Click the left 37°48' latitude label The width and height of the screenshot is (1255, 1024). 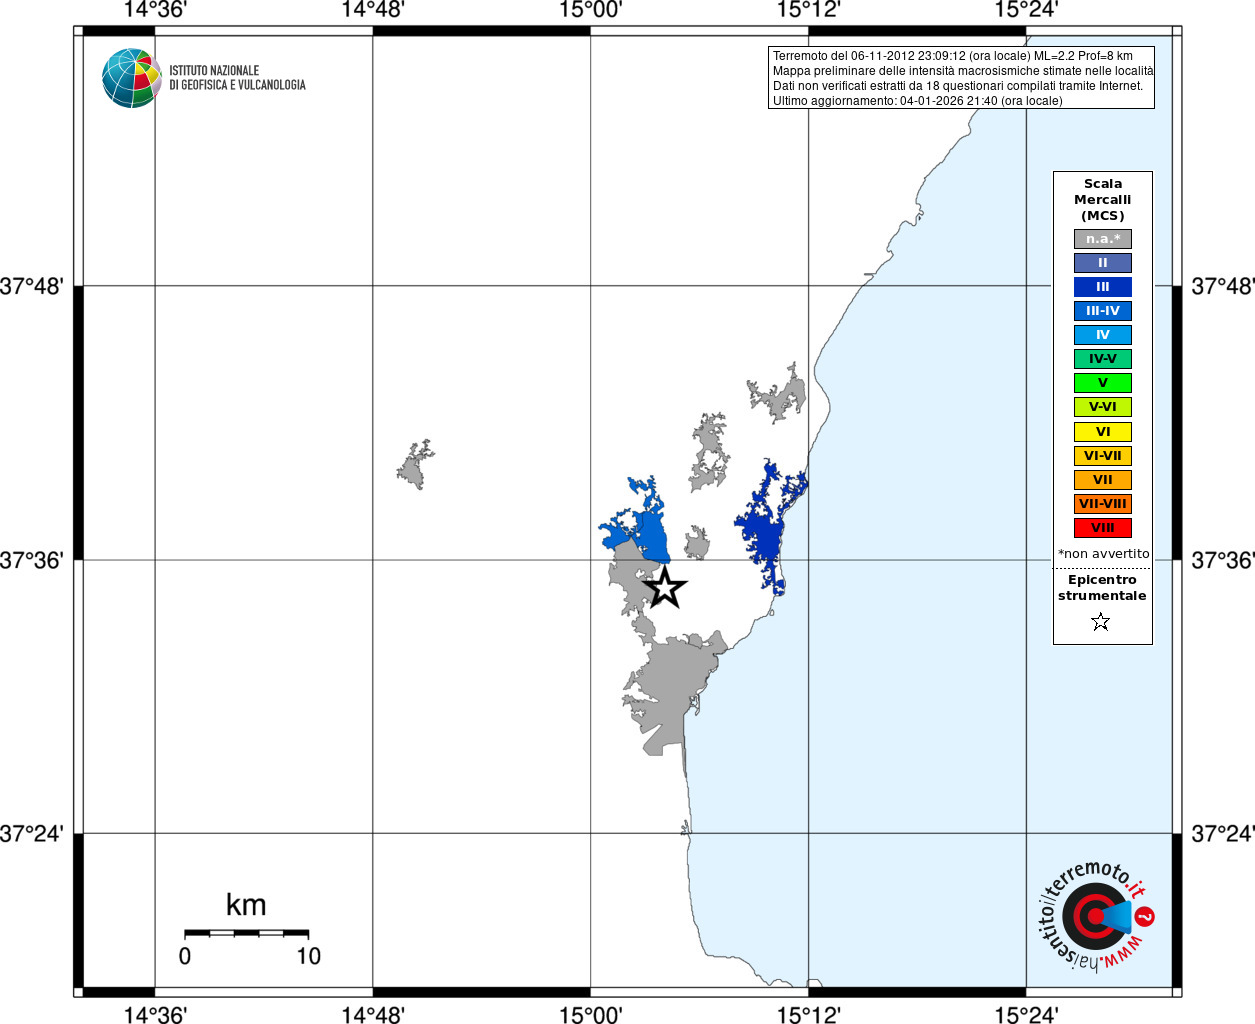tap(32, 287)
